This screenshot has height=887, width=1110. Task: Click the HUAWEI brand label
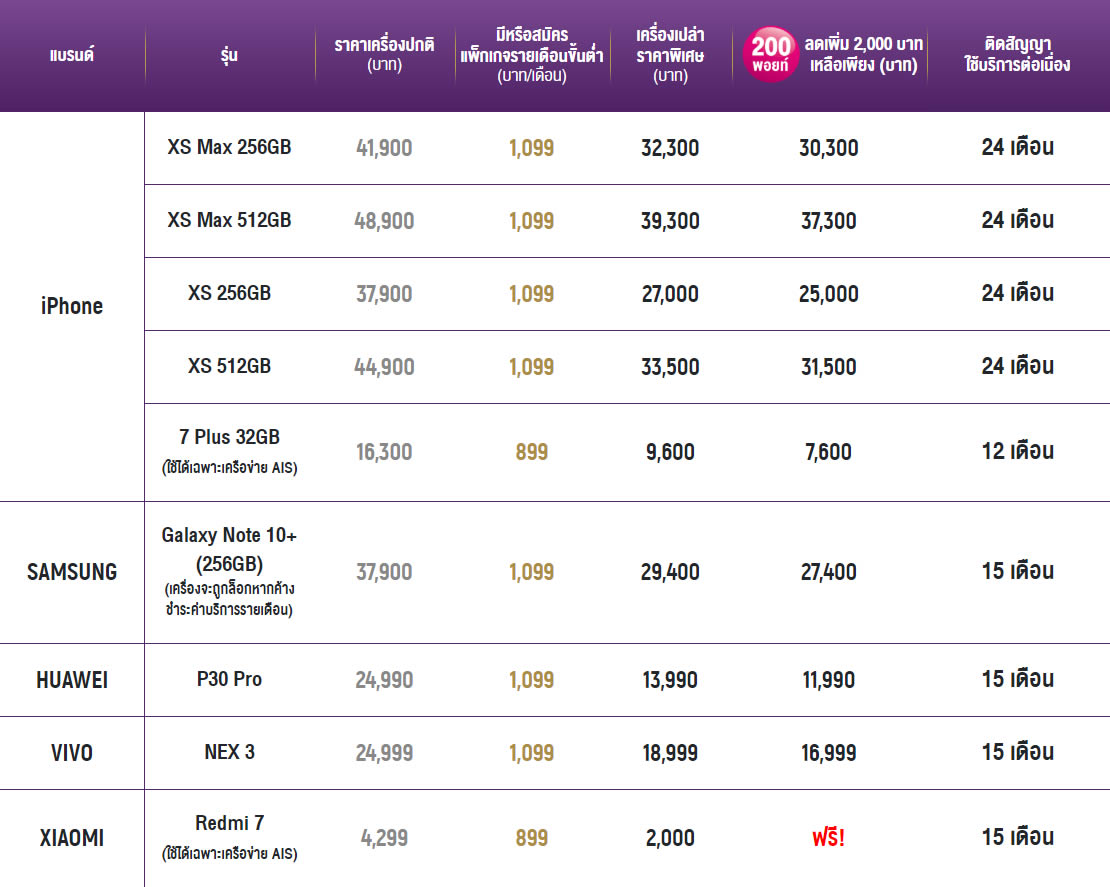coord(72,680)
